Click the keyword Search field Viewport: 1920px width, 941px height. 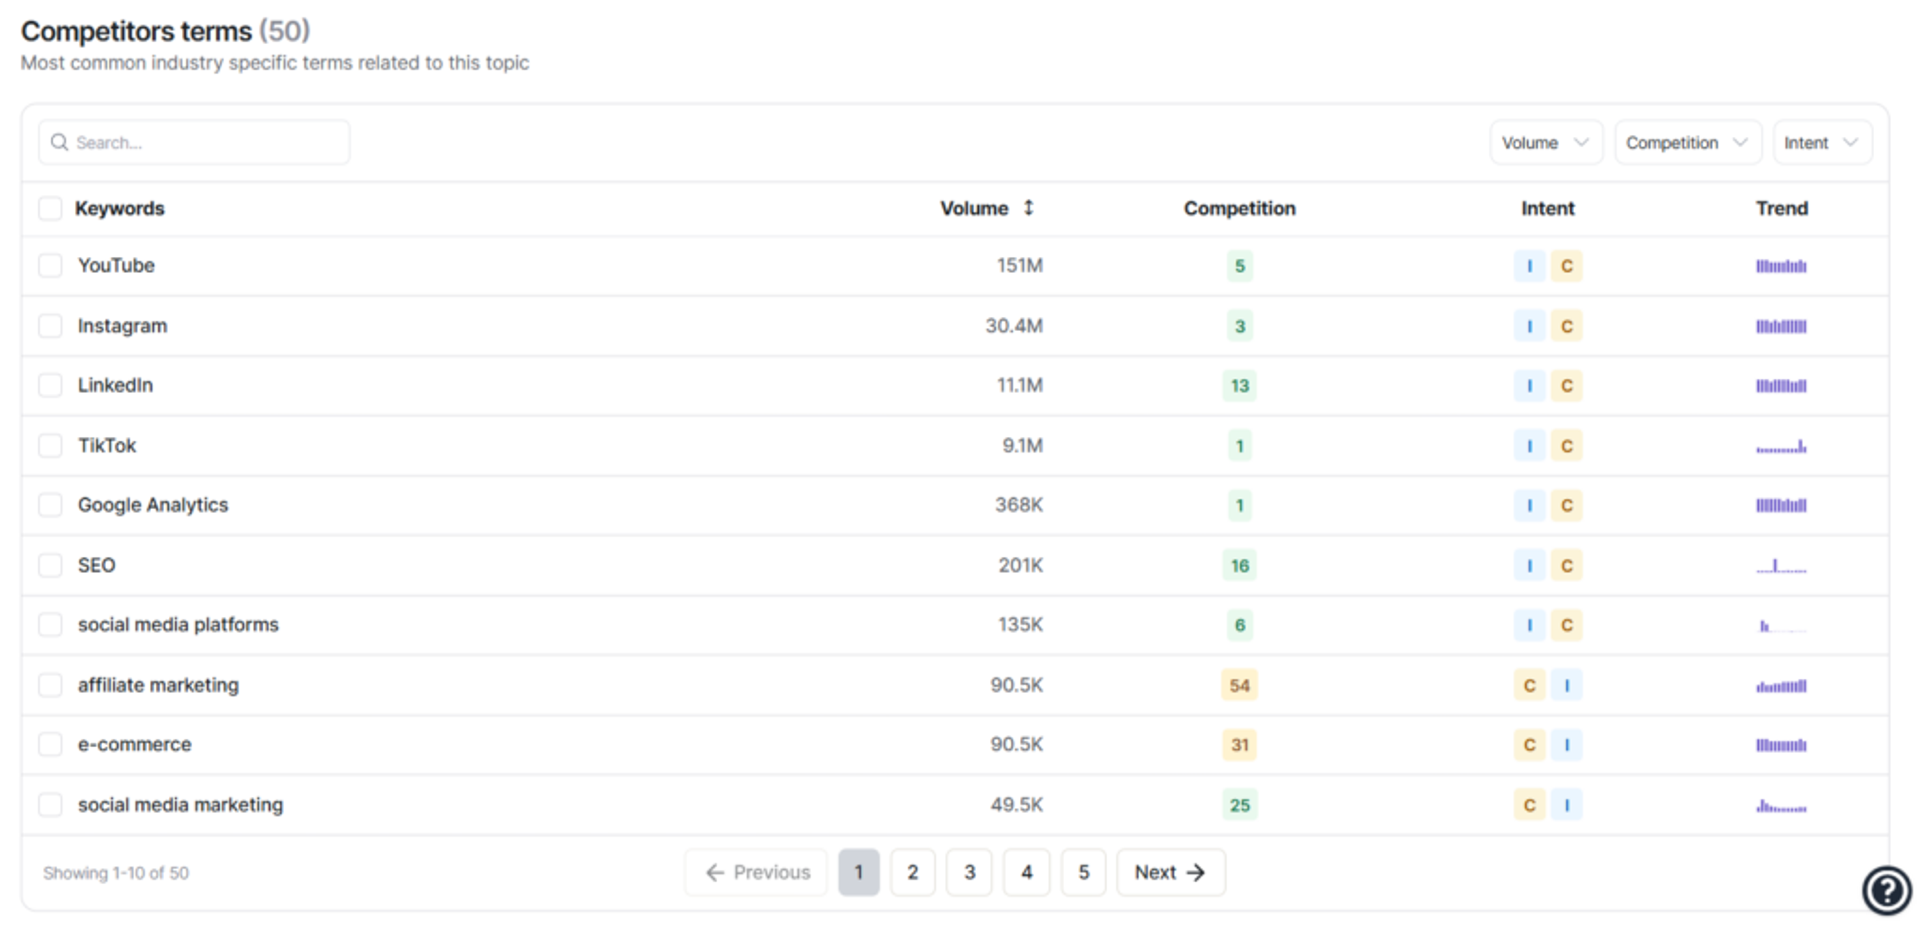click(x=194, y=142)
